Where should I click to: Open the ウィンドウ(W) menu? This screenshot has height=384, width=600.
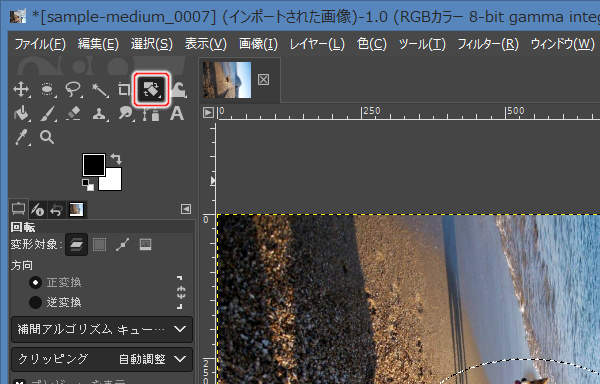click(x=562, y=45)
